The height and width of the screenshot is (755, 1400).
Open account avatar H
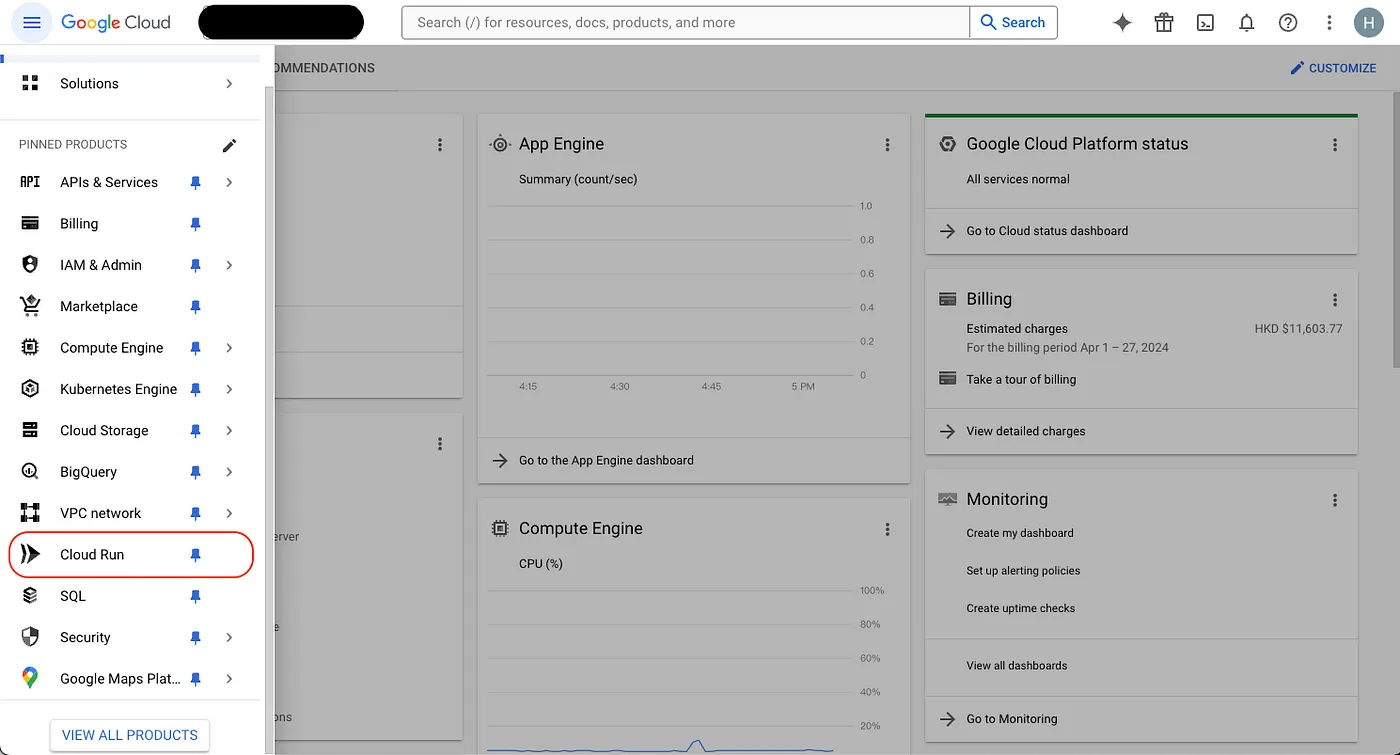point(1369,23)
